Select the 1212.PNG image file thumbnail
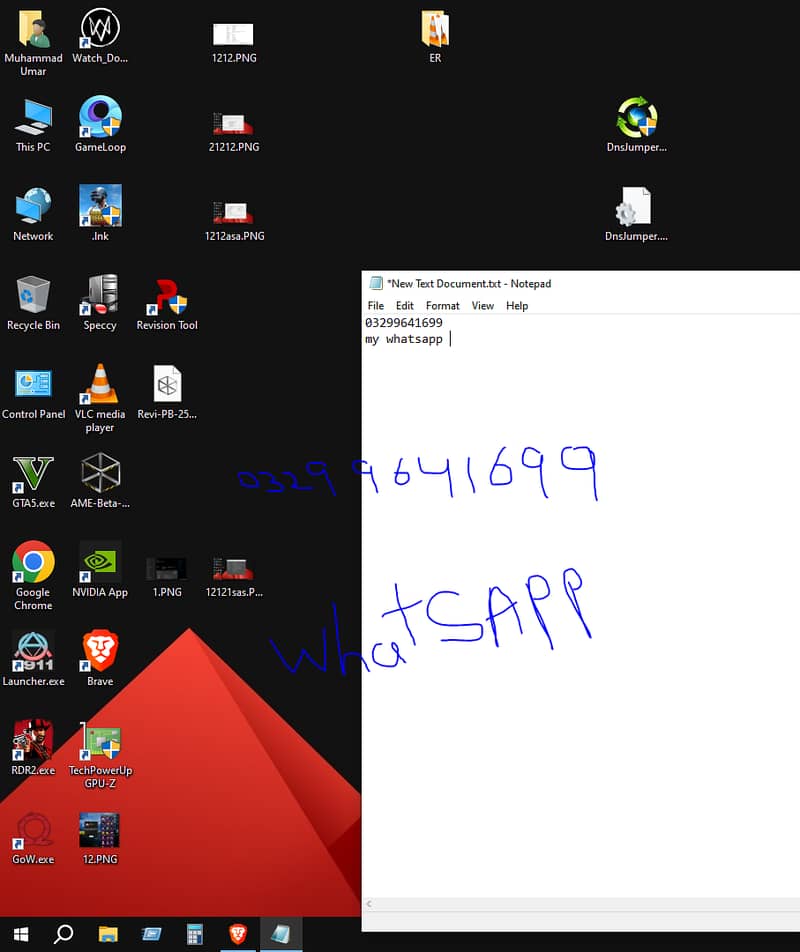800x952 pixels. point(233,34)
